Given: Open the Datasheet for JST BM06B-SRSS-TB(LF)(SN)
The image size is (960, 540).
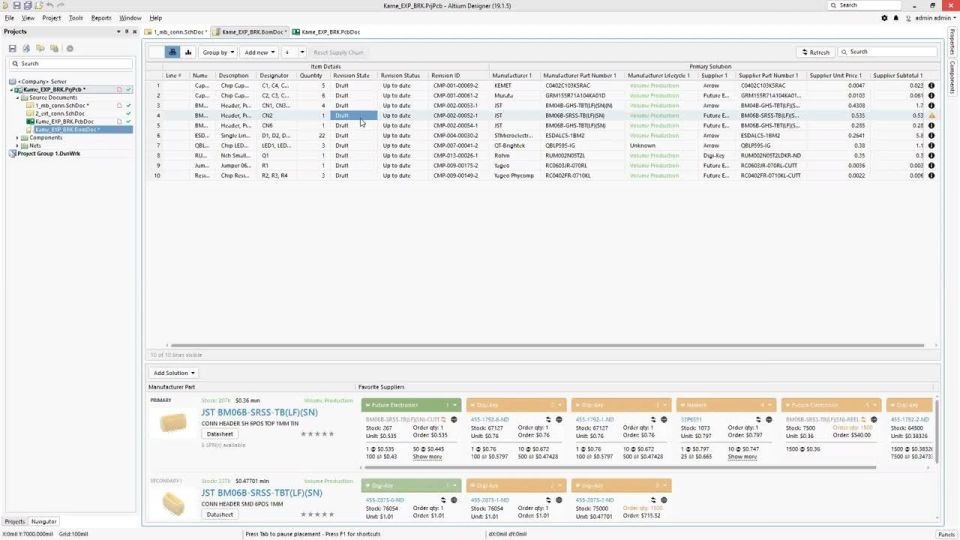Looking at the screenshot, I should point(220,434).
